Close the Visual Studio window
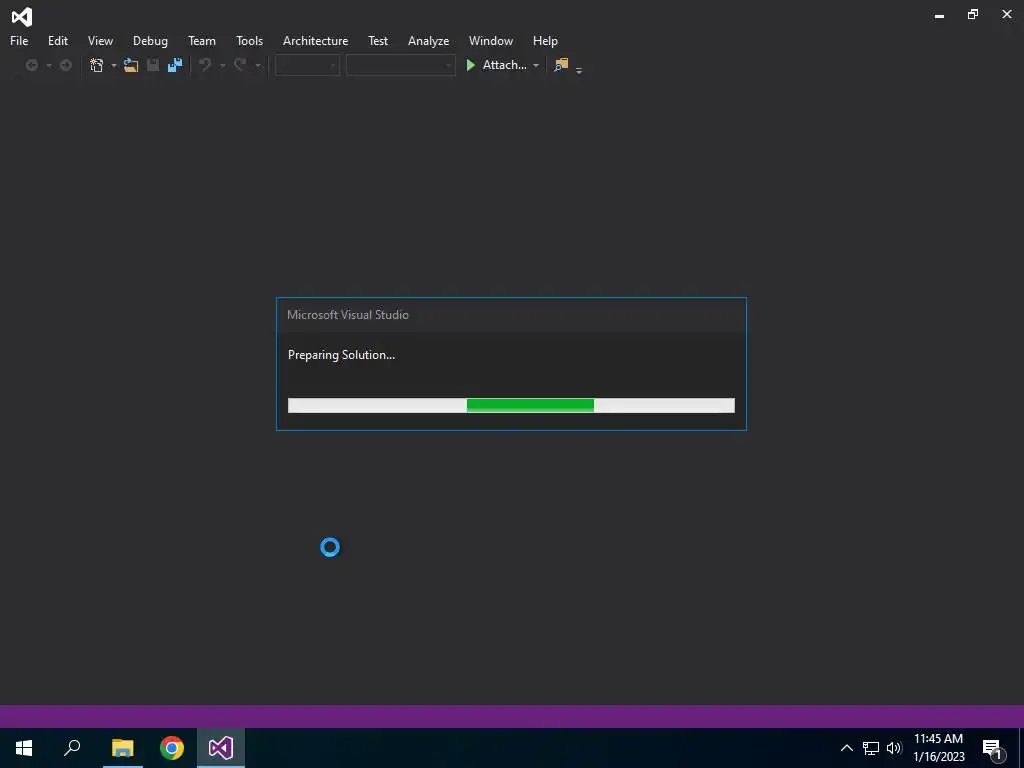The image size is (1024, 768). (1007, 14)
